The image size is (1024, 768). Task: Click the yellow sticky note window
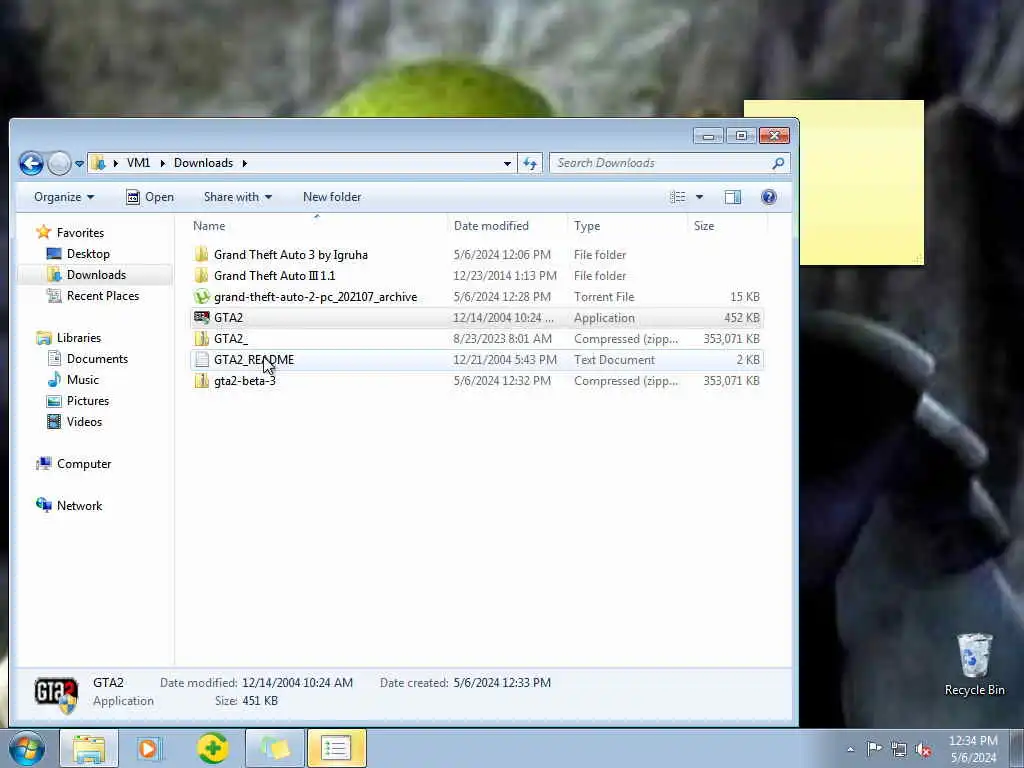pos(861,183)
